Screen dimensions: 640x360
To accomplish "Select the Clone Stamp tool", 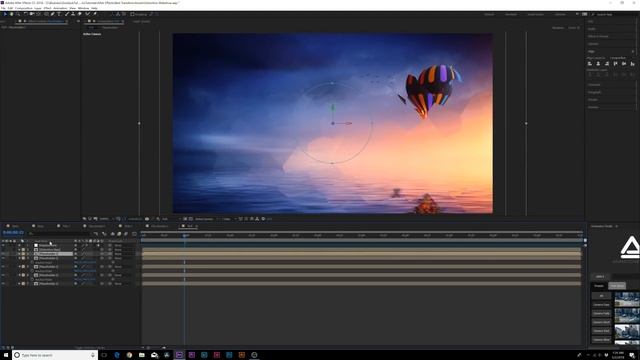I will point(73,14).
